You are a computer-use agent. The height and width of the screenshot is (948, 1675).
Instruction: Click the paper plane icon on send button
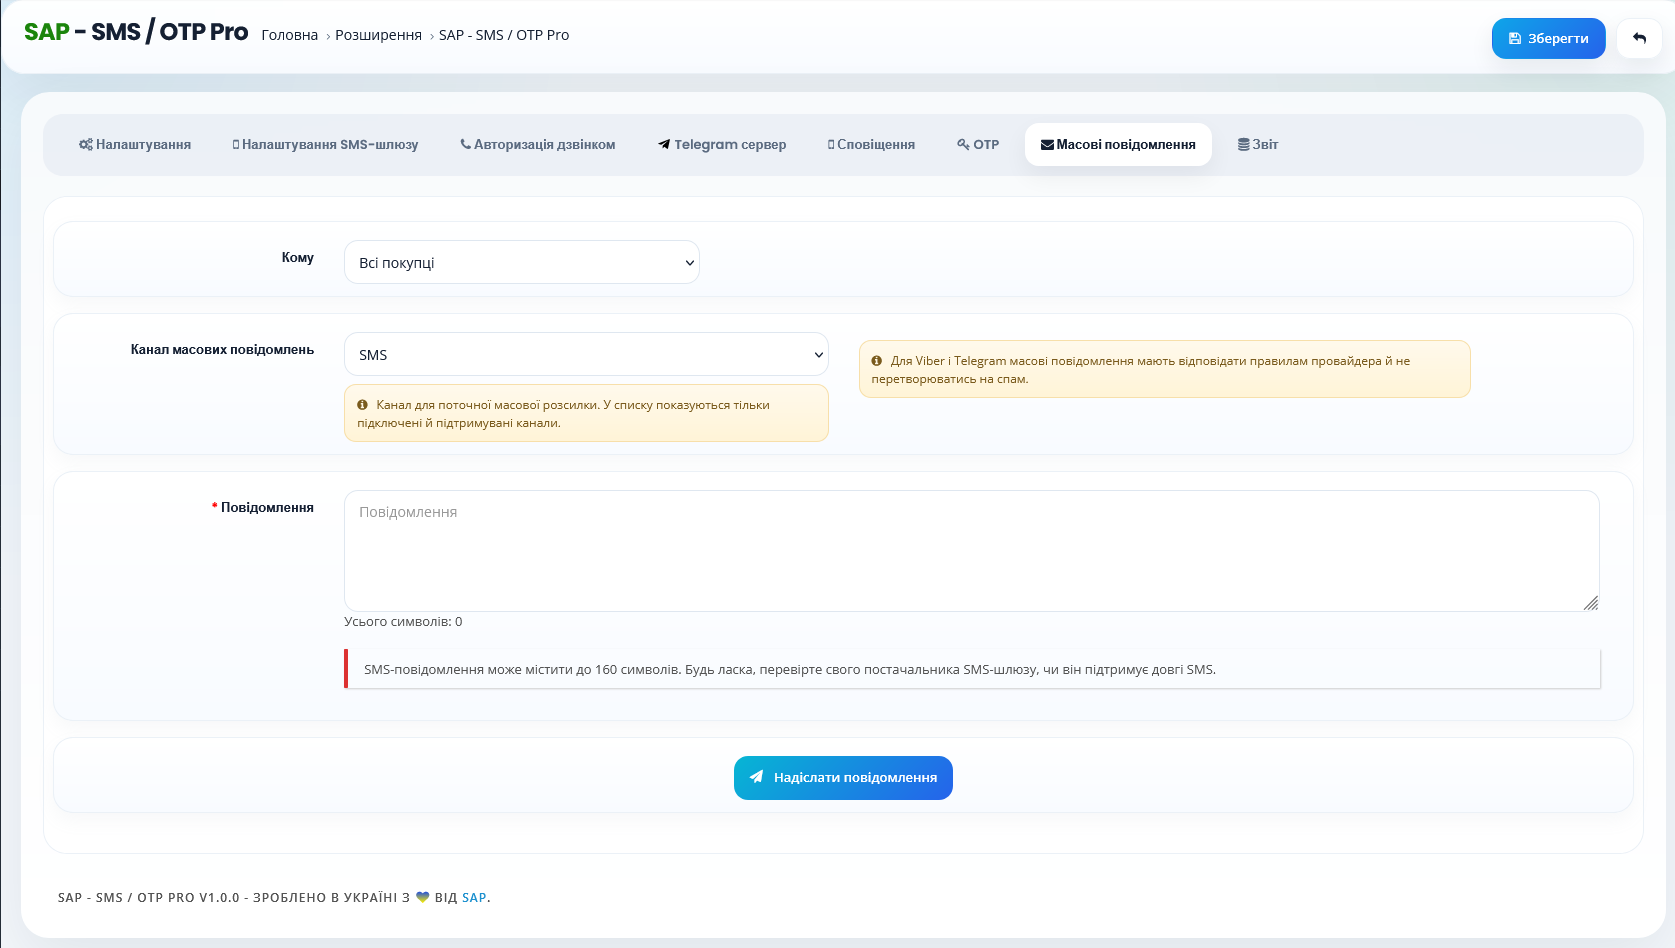(x=757, y=777)
